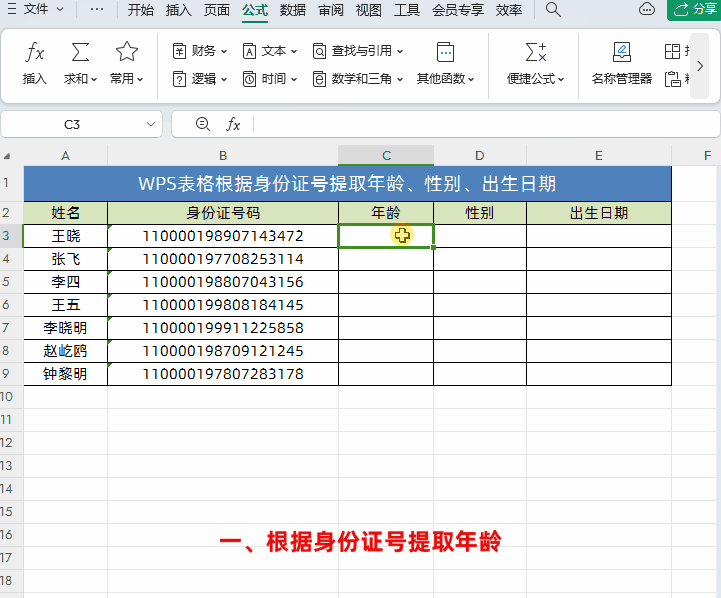Click the hamburger File menu icon

pos(12,9)
